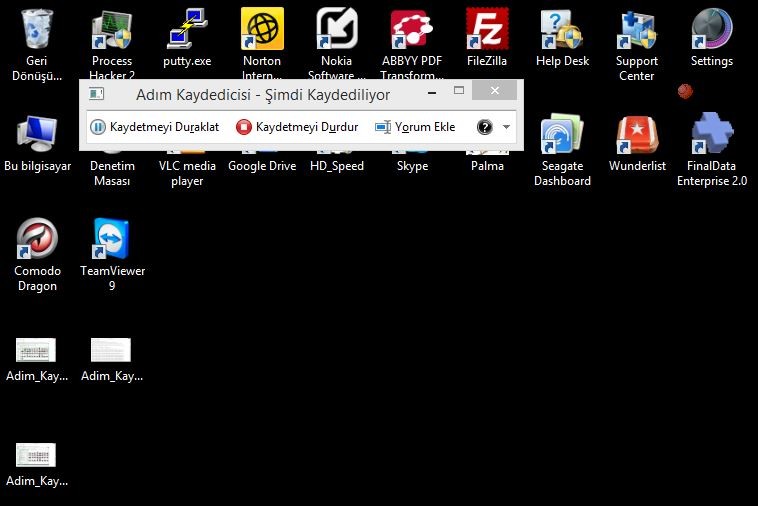Expand the dropdown arrow beside help icon
The height and width of the screenshot is (506, 758).
tap(506, 127)
